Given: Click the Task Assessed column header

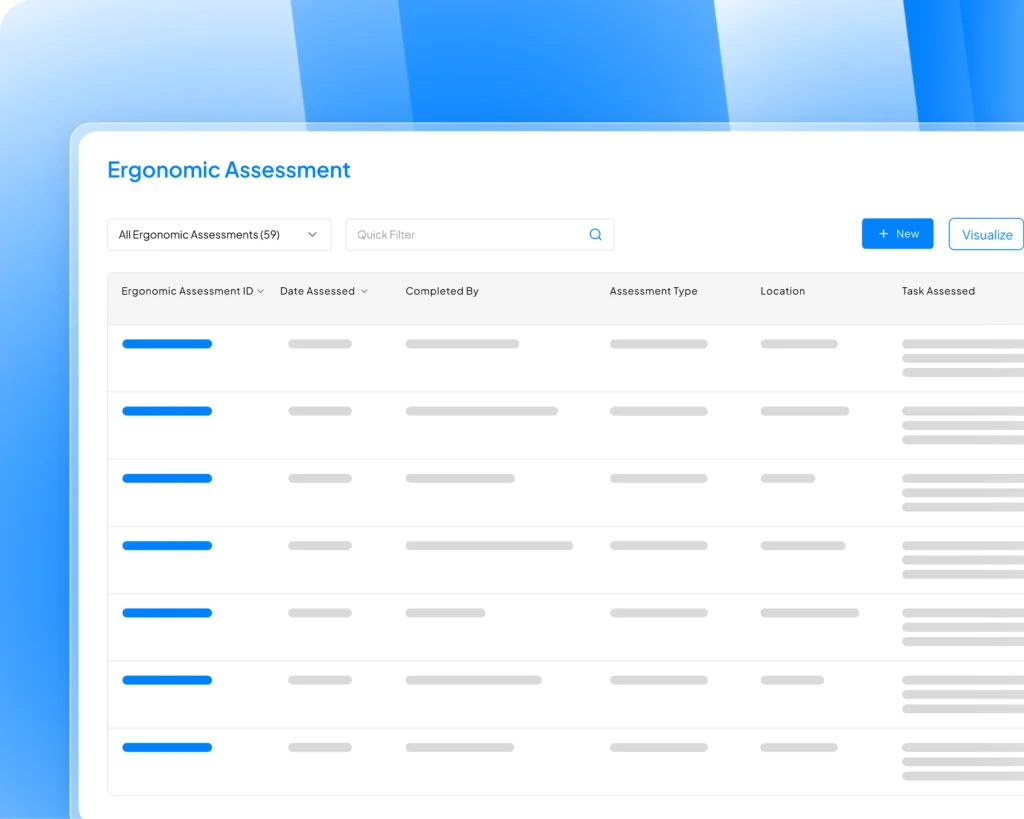Looking at the screenshot, I should click(938, 291).
